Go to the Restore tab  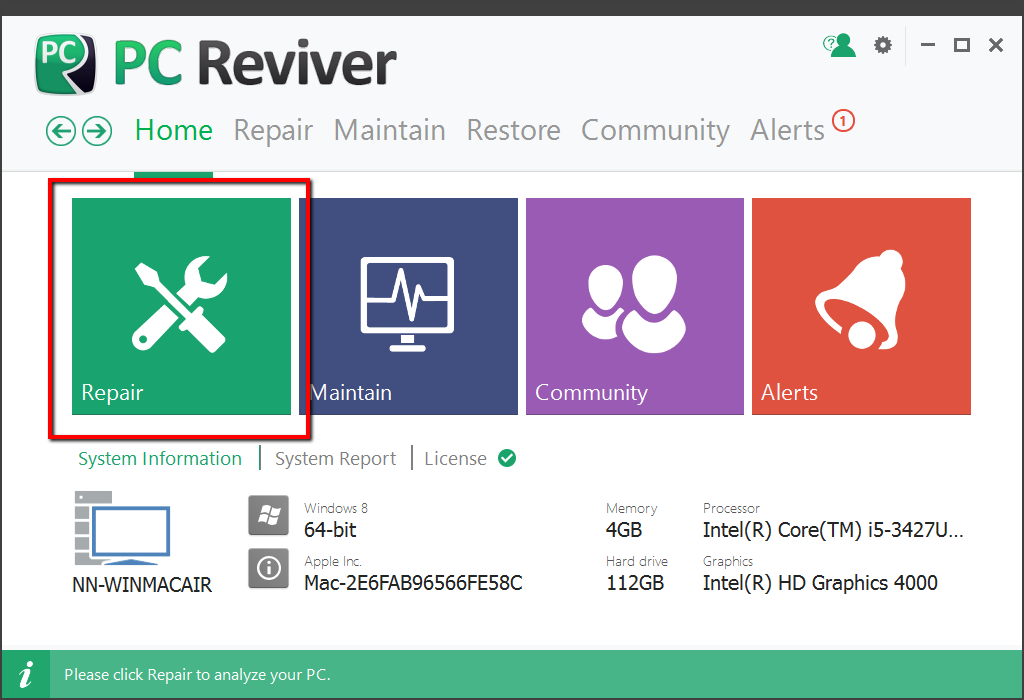[513, 131]
